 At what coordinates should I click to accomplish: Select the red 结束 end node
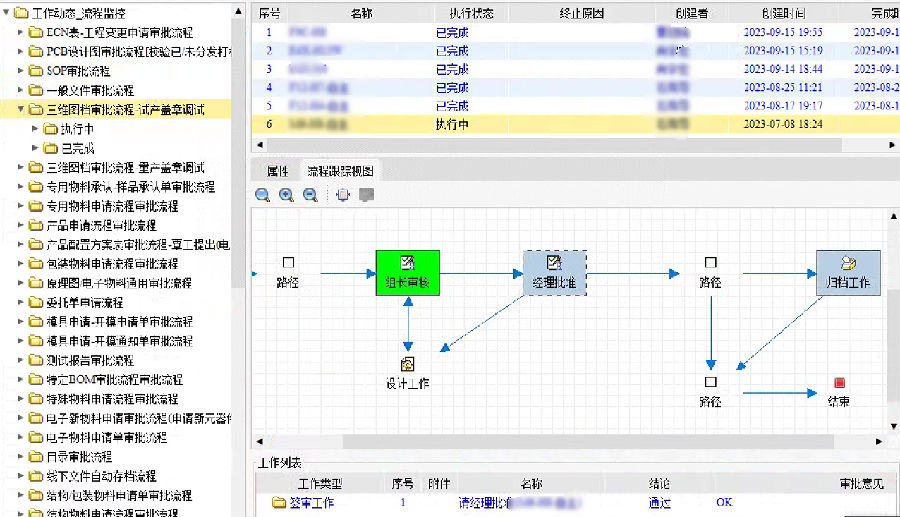[839, 383]
